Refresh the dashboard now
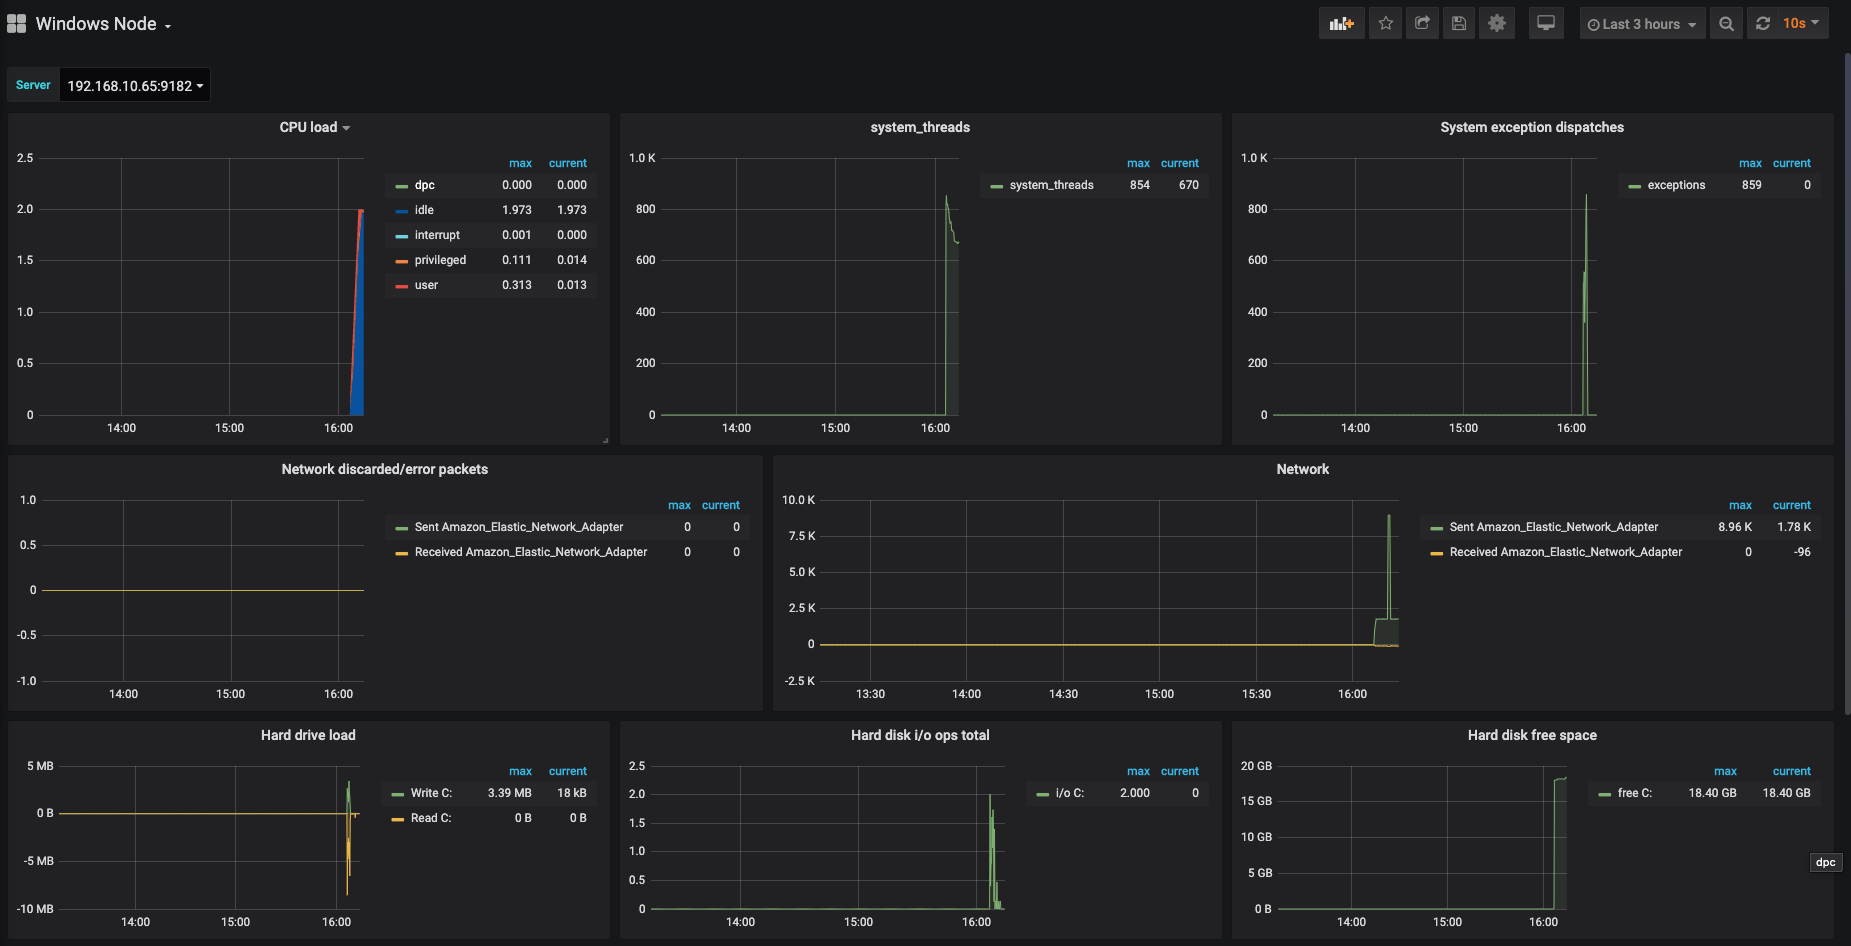This screenshot has width=1851, height=946. [1763, 23]
